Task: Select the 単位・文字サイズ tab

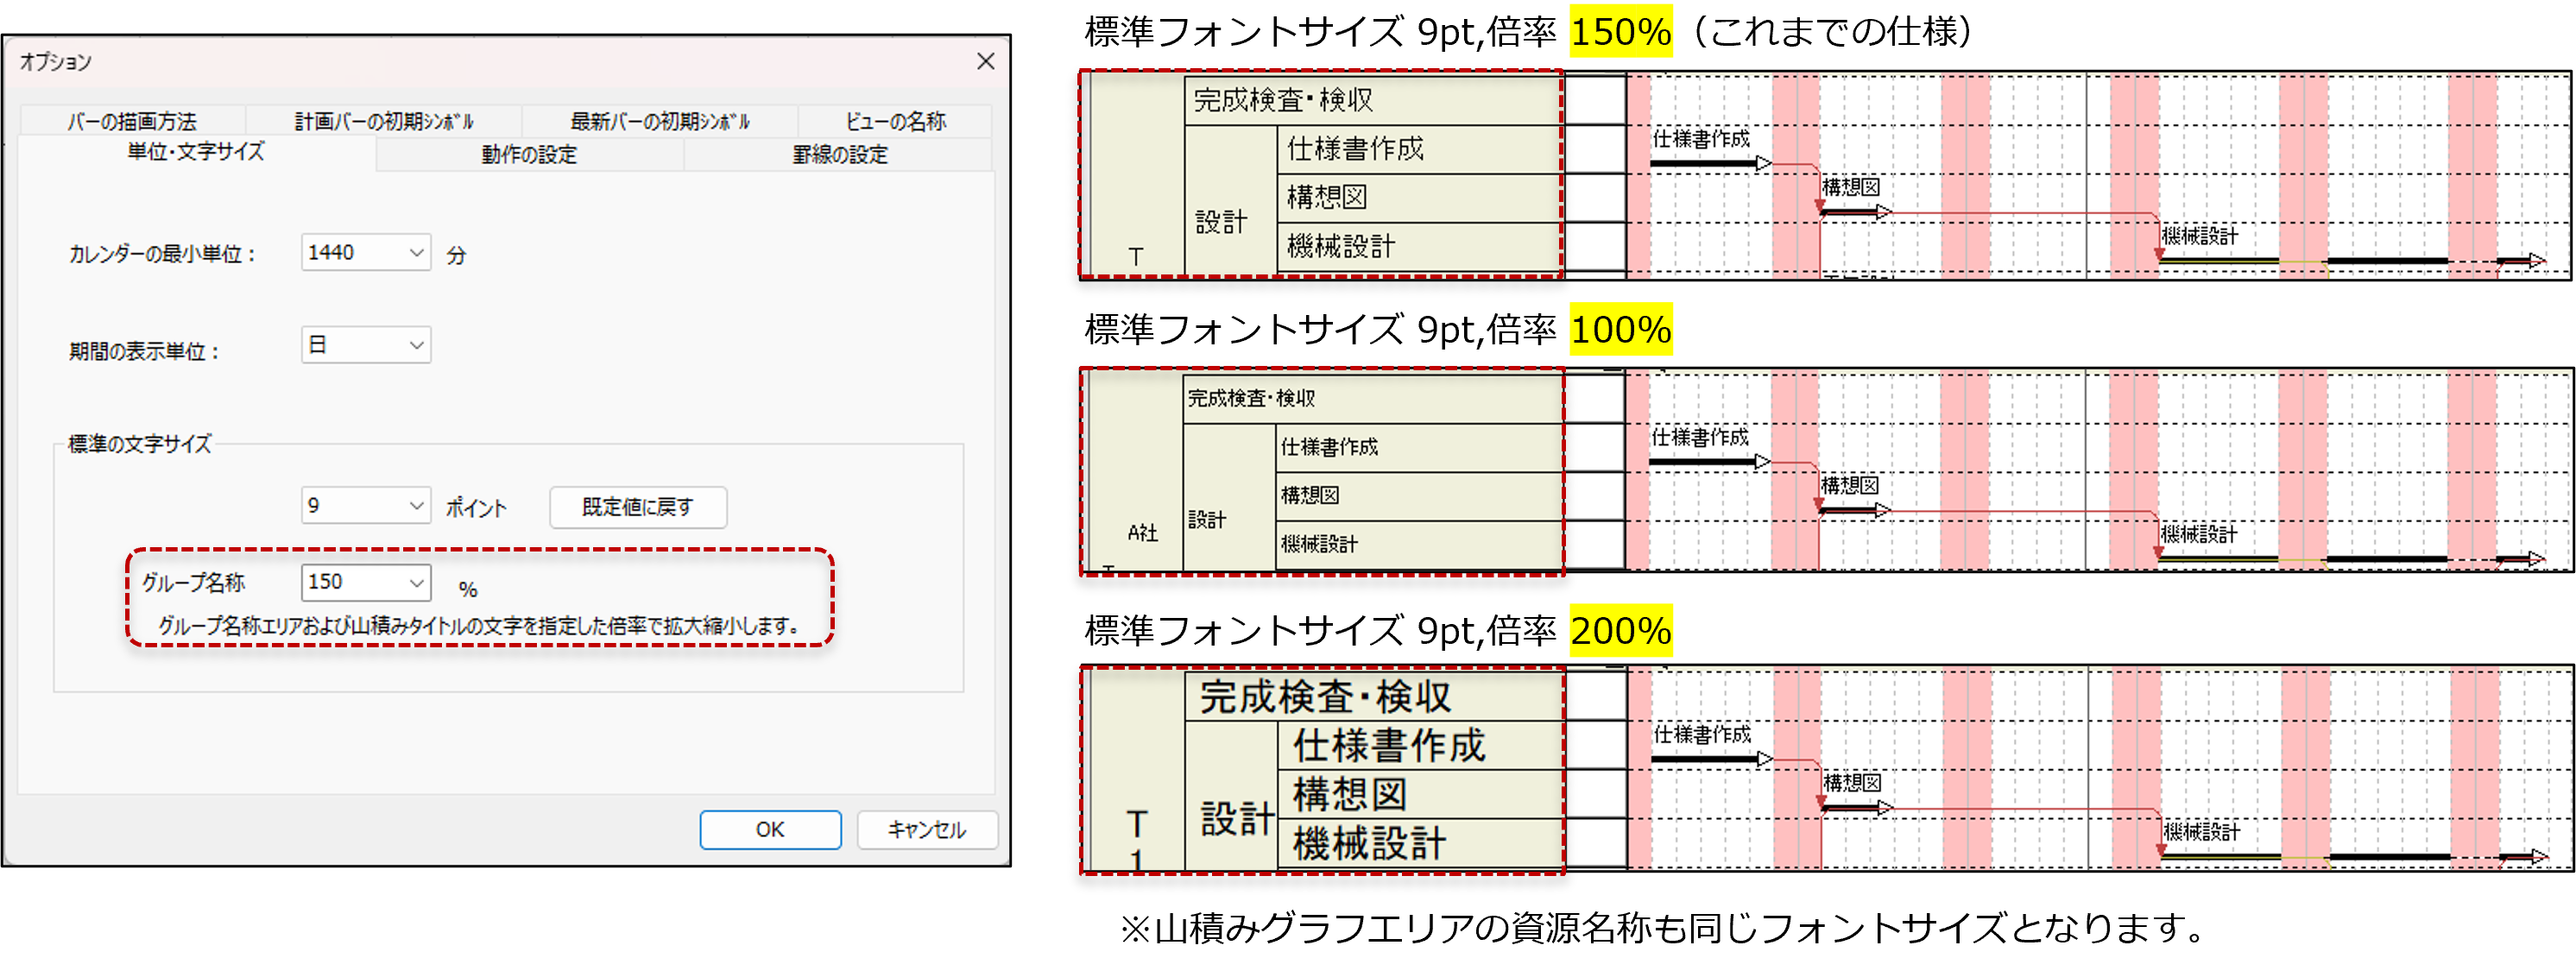Action: (x=196, y=152)
